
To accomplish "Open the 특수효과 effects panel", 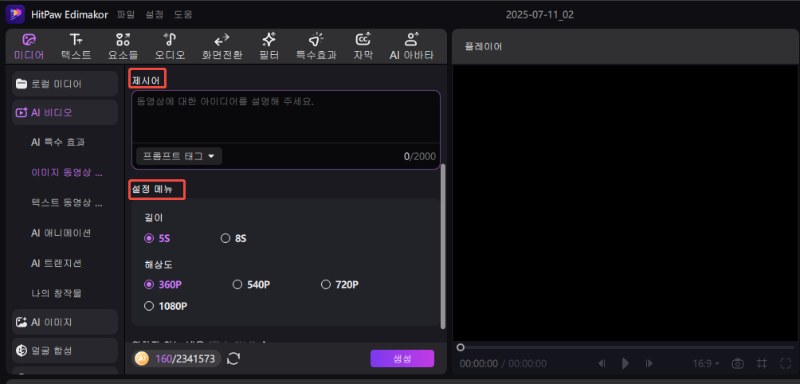I will pyautogui.click(x=316, y=47).
